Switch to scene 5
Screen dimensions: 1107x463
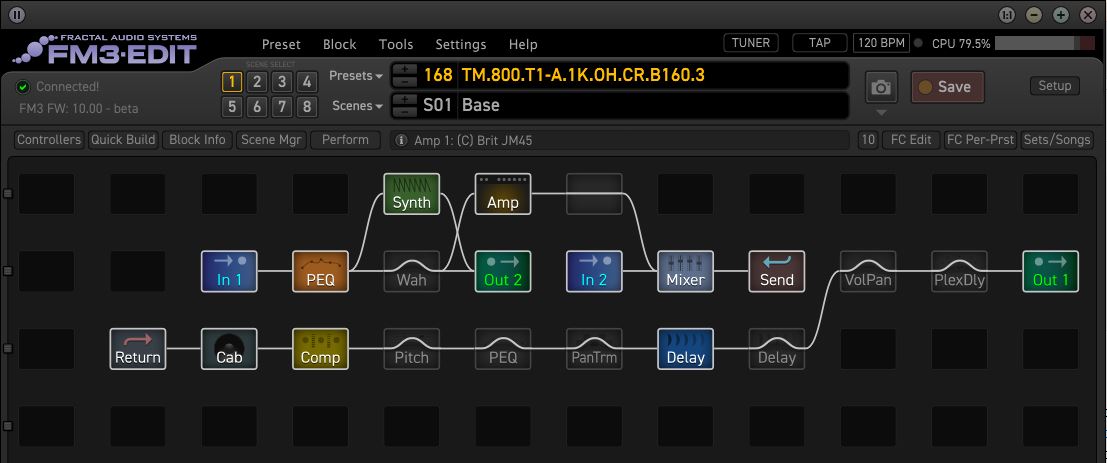click(232, 107)
